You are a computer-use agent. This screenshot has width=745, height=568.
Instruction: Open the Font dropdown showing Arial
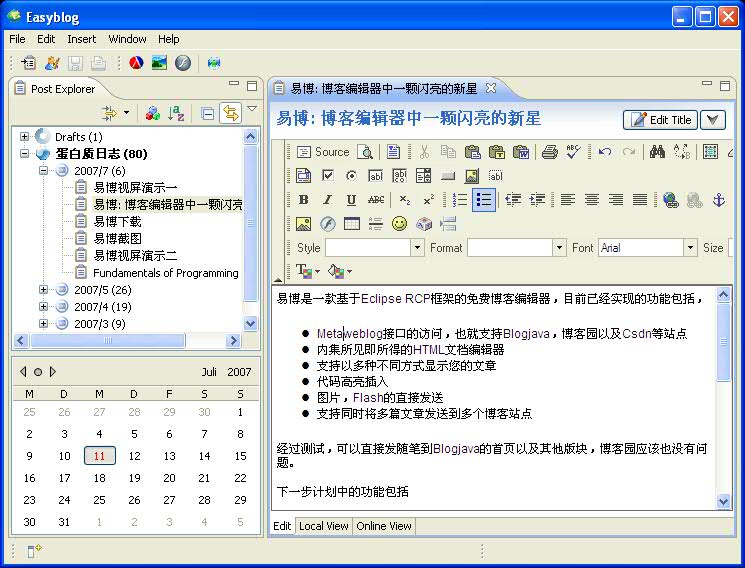690,248
